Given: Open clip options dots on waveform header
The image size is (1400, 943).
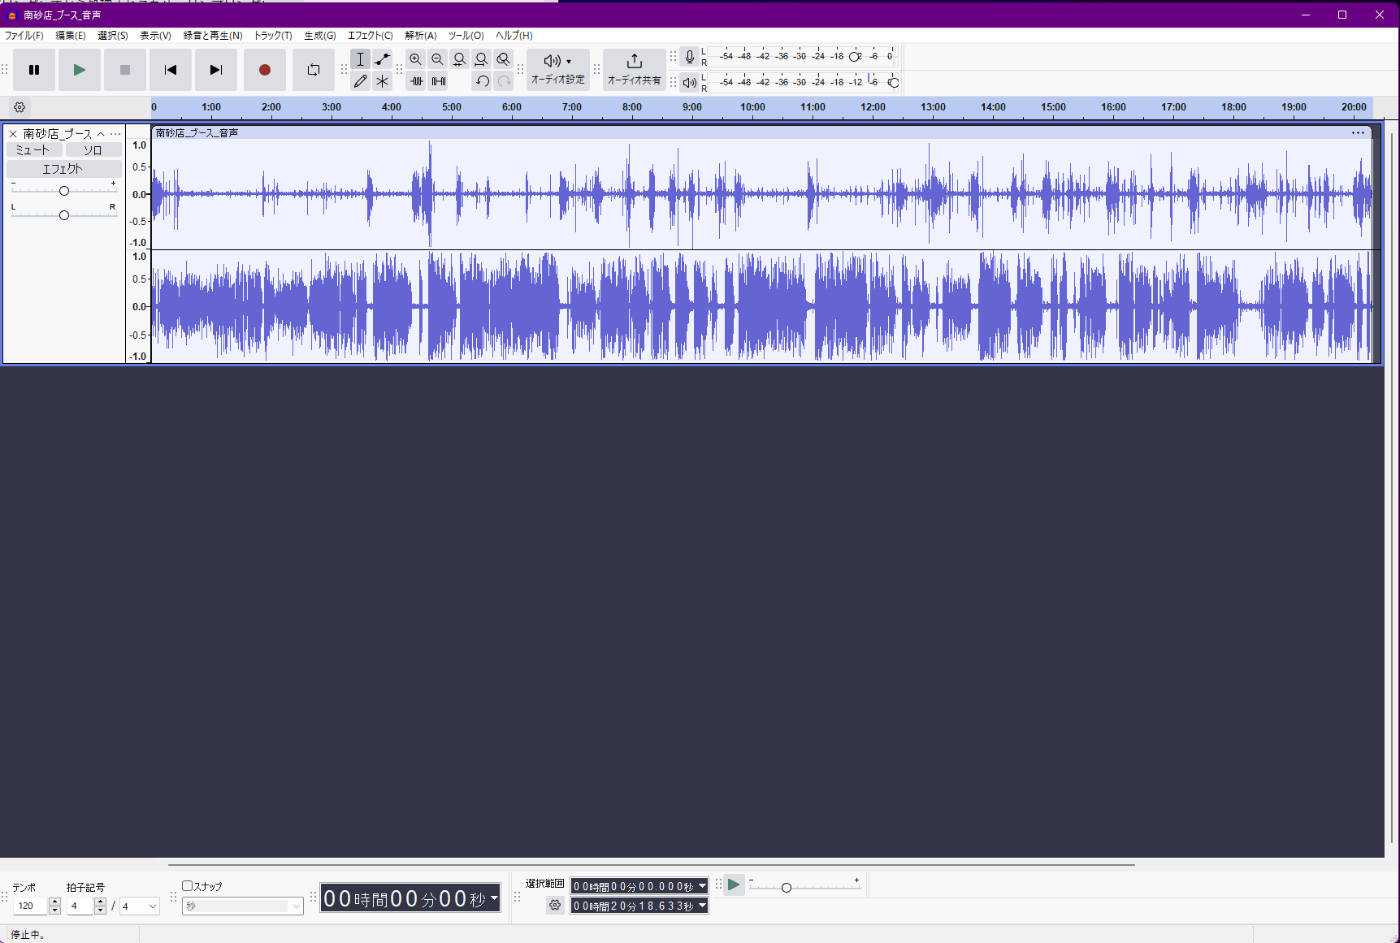Looking at the screenshot, I should click(x=1358, y=132).
